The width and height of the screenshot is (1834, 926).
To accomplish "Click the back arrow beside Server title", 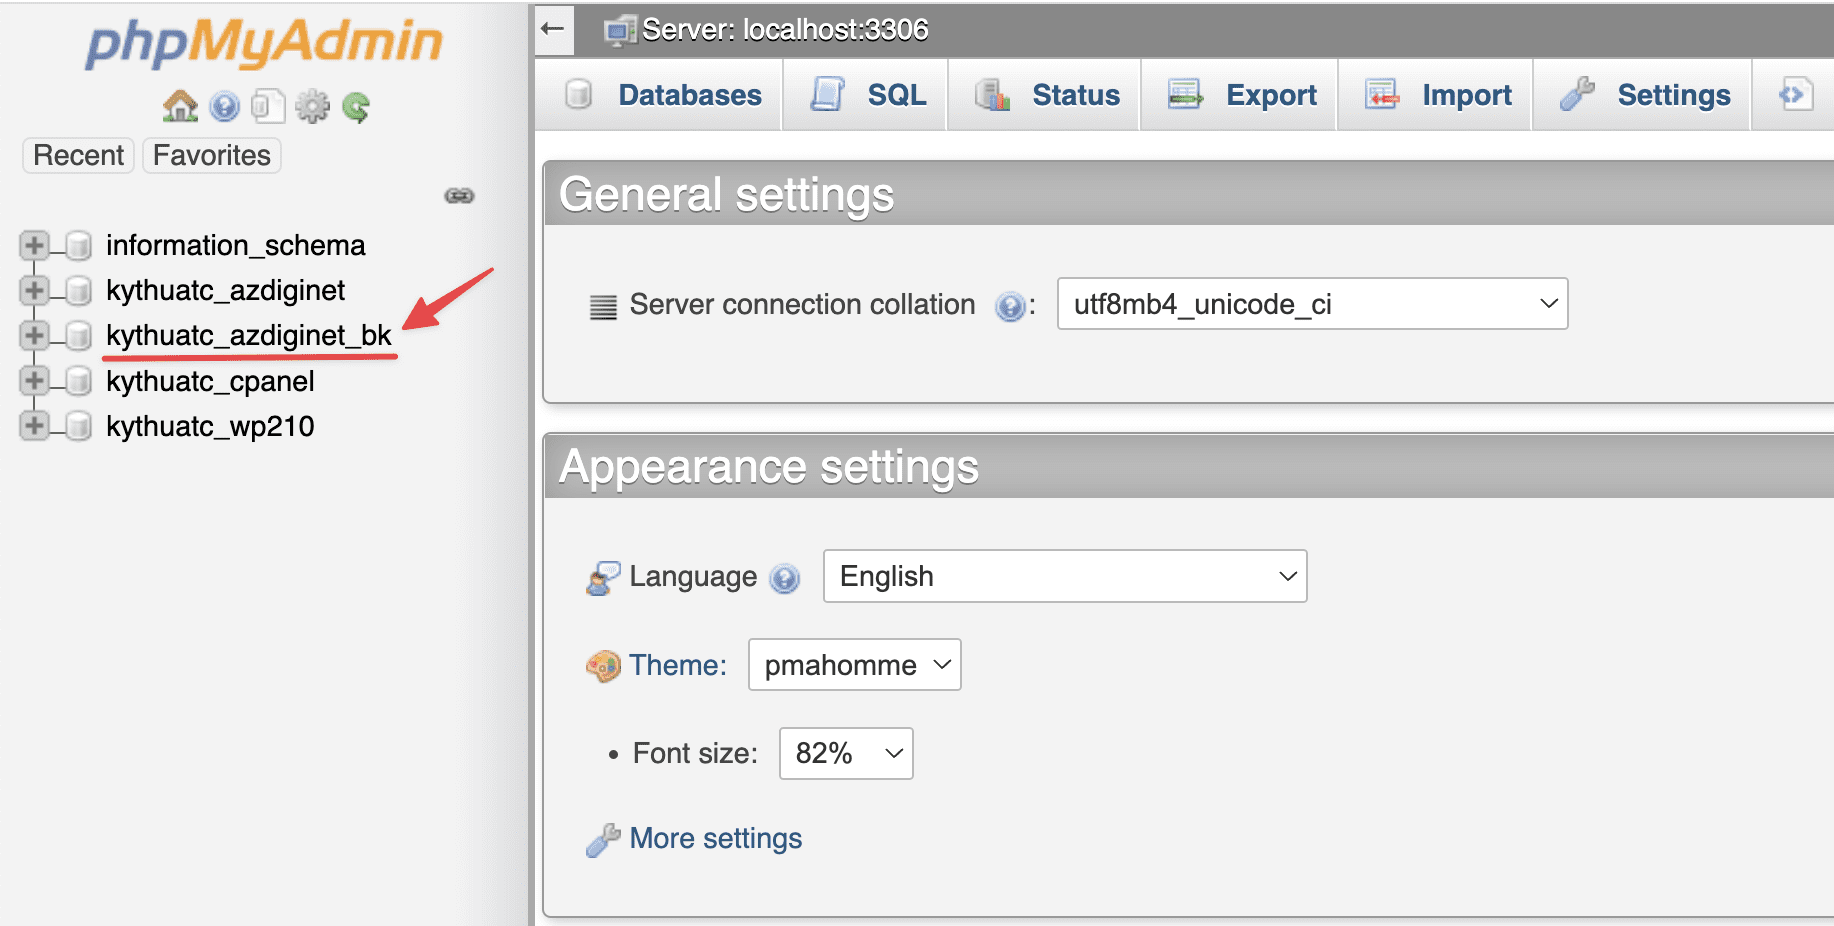I will 554,29.
